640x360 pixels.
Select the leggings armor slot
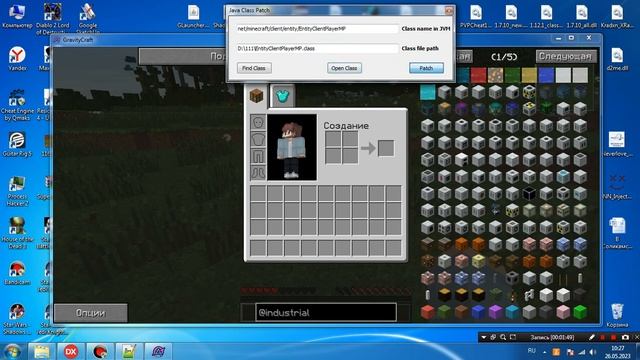pyautogui.click(x=258, y=156)
